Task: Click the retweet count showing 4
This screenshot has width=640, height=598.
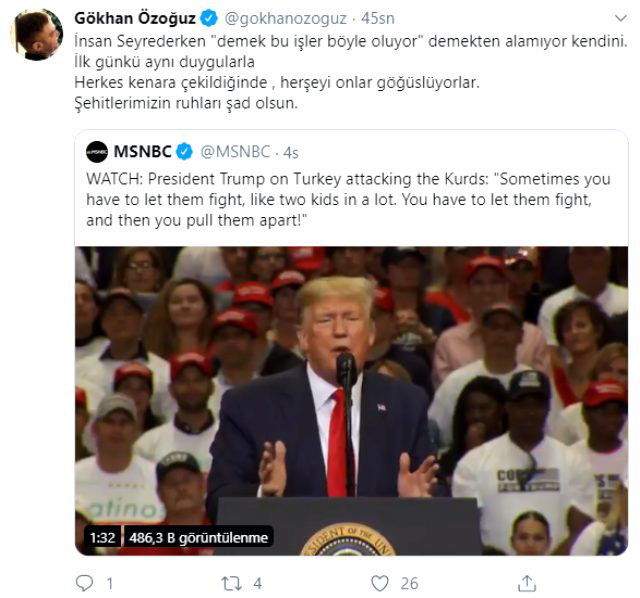Action: tap(257, 583)
